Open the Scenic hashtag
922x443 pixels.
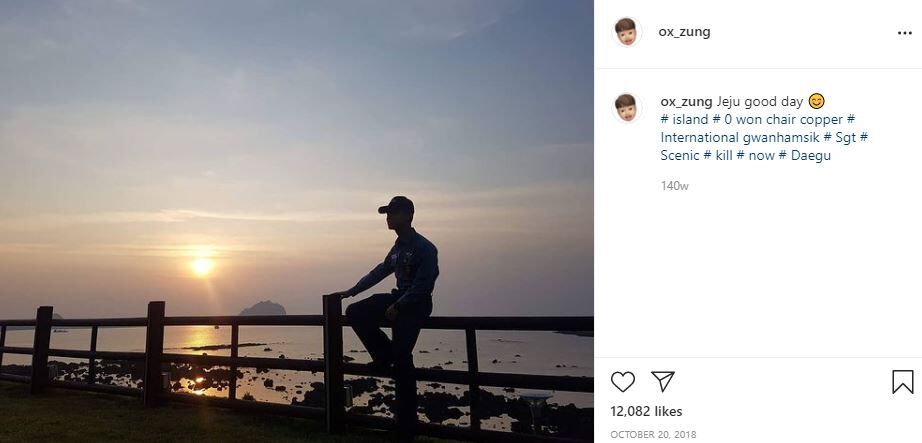tap(680, 156)
